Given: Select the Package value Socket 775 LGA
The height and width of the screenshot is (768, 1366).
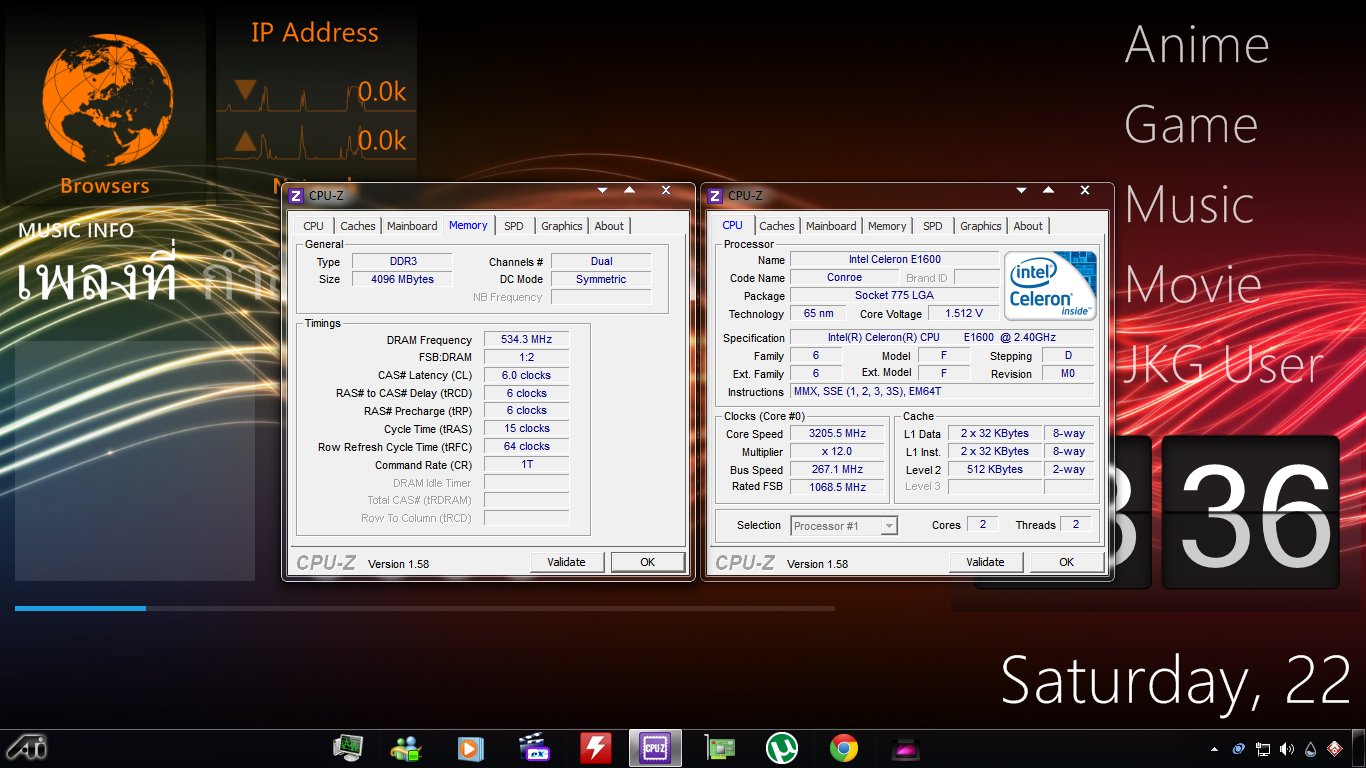Looking at the screenshot, I should [x=895, y=296].
